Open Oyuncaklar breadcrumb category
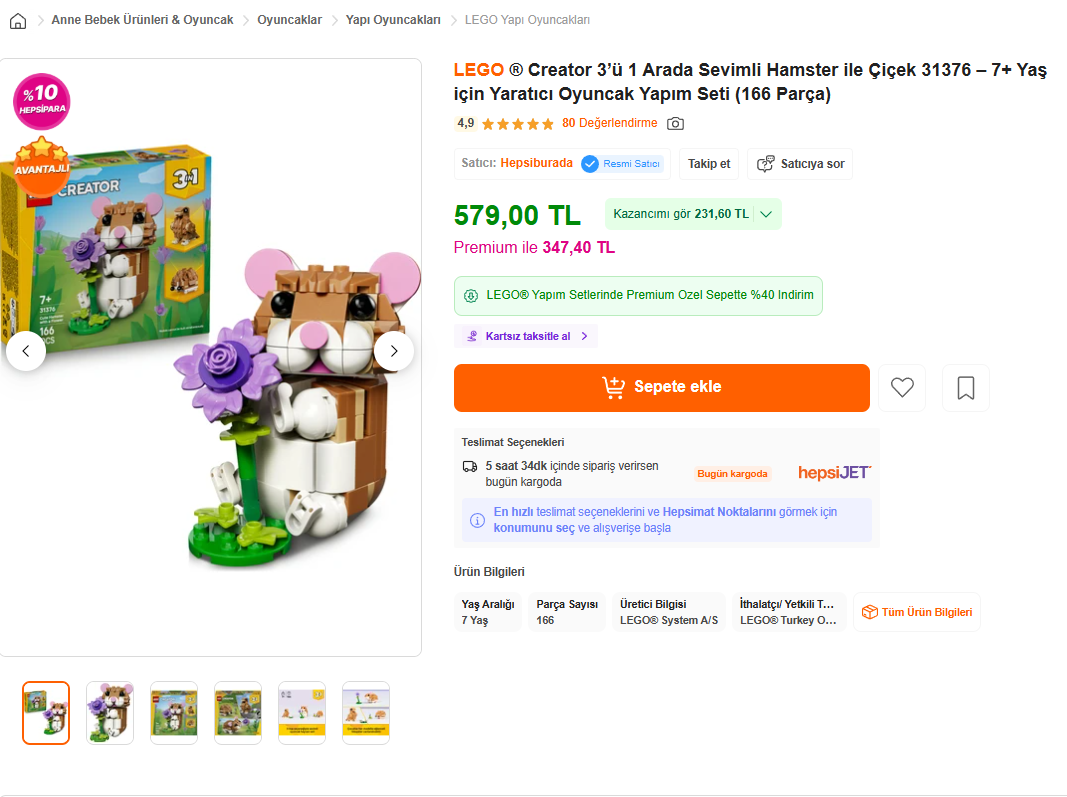The height and width of the screenshot is (797, 1067). tap(289, 20)
